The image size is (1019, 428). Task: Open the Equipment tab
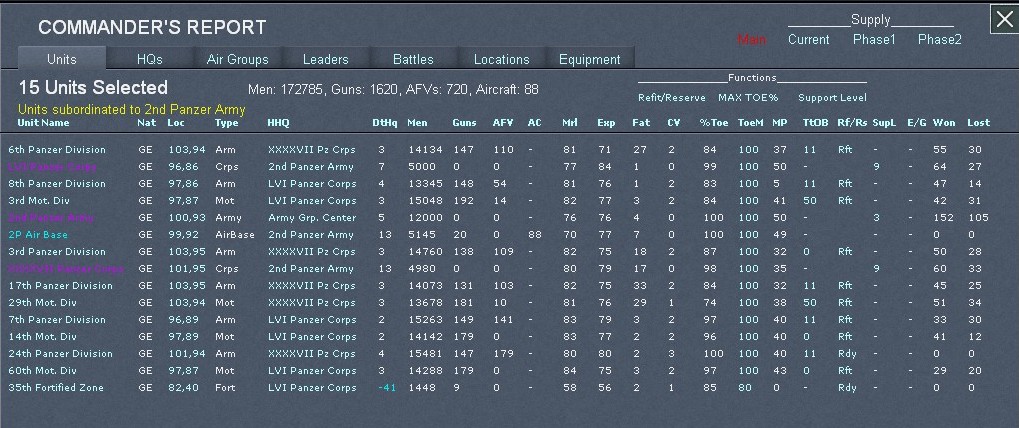tap(589, 59)
